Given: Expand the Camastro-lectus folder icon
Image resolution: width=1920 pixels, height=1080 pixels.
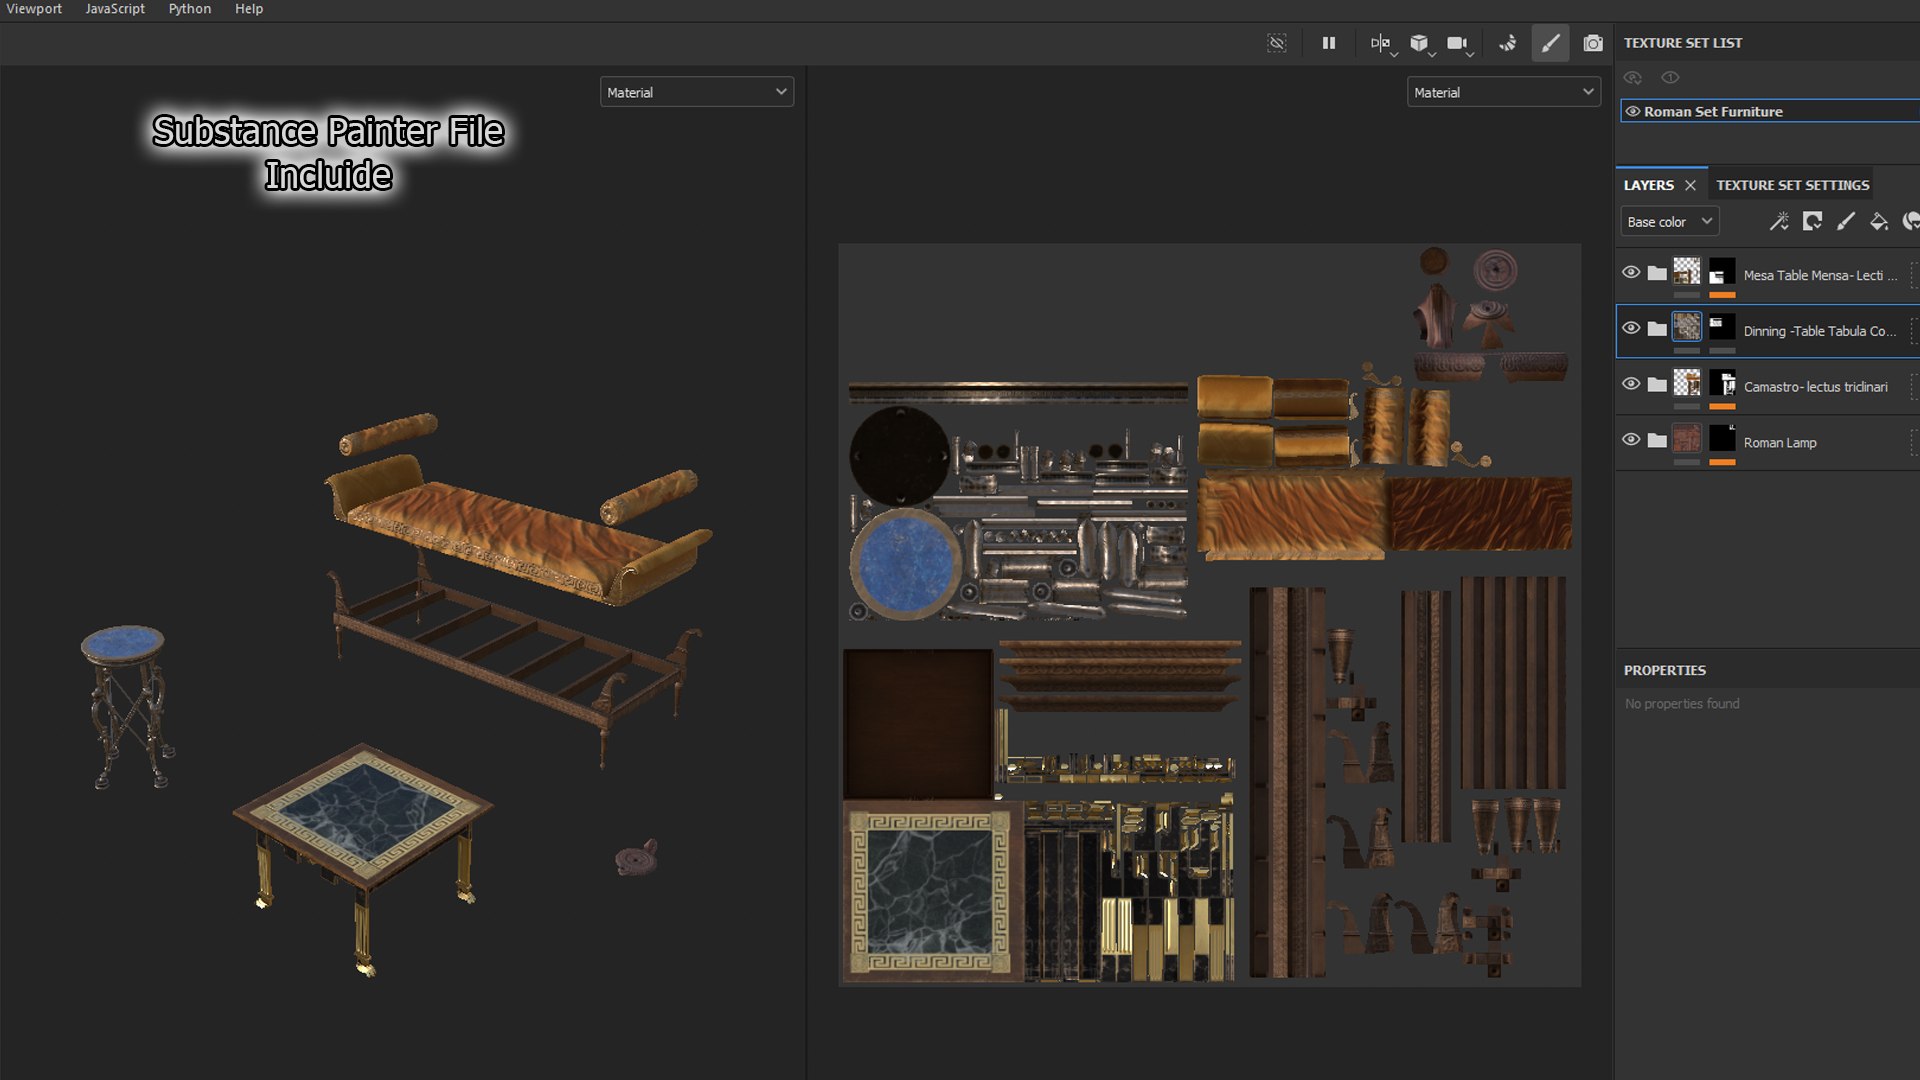Looking at the screenshot, I should pos(1657,384).
